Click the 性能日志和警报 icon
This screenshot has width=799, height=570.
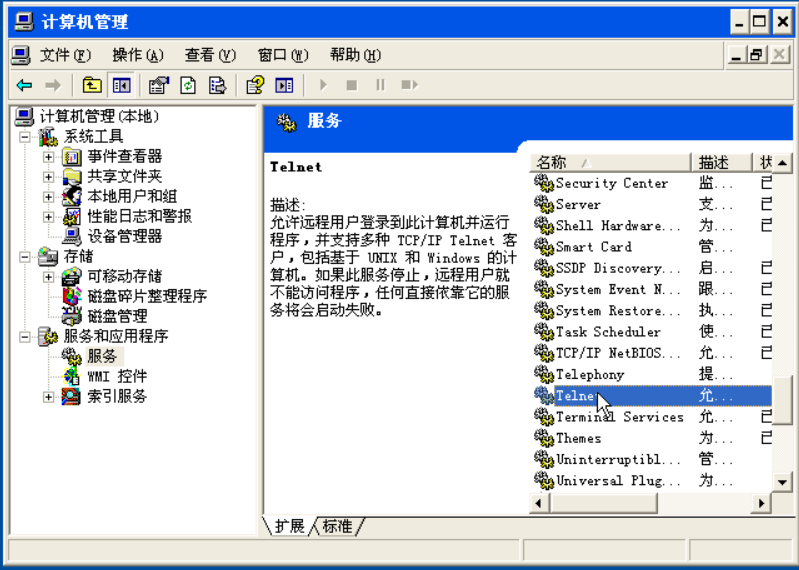point(72,216)
